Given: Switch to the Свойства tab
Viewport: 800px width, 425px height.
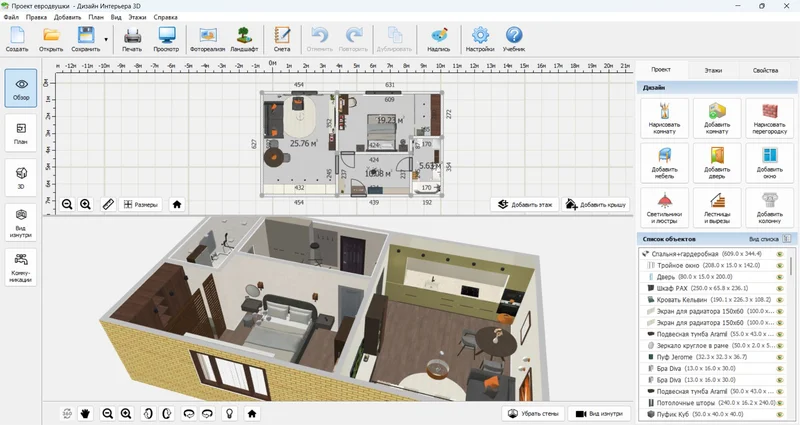Looking at the screenshot, I should tap(765, 70).
